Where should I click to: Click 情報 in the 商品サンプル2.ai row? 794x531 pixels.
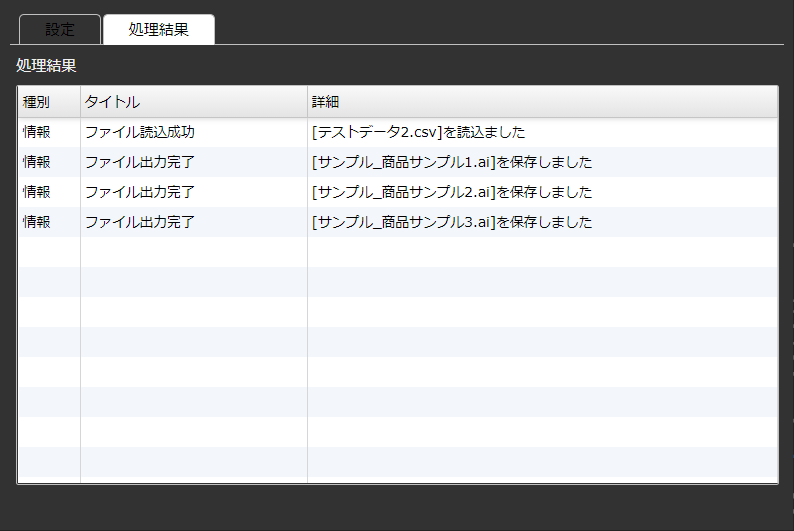coord(49,192)
